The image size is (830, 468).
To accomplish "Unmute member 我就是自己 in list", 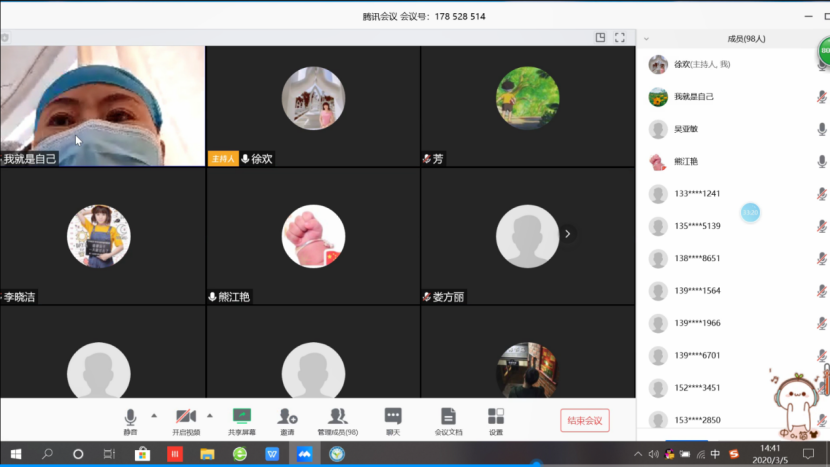I will 821,97.
